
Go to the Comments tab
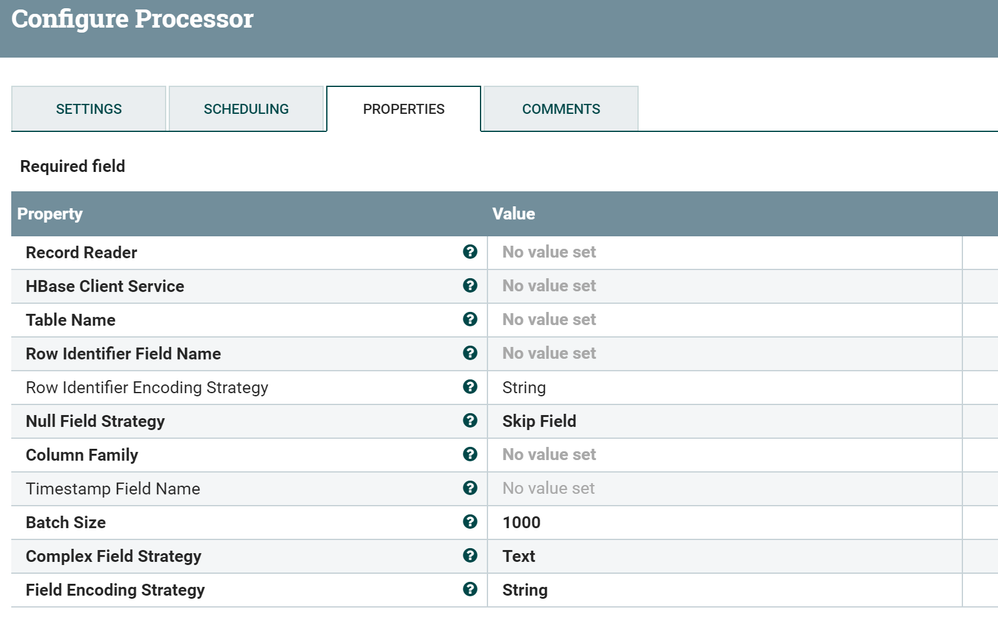pos(561,109)
